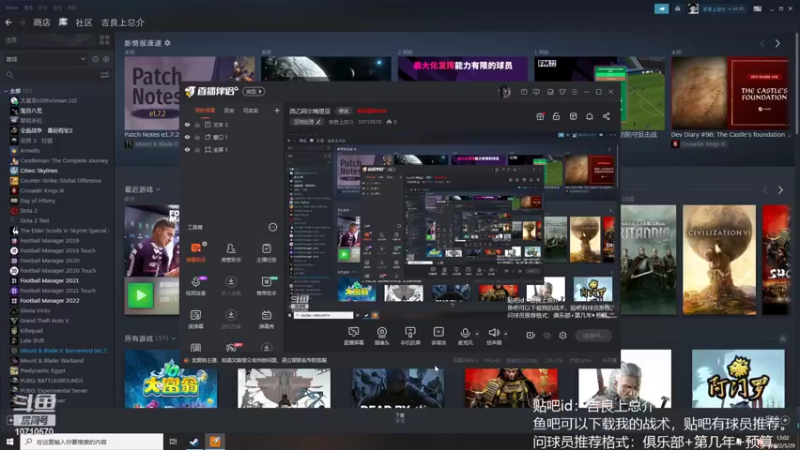
Task: Toggle lock on 窗口 1 source
Action: click(197, 137)
